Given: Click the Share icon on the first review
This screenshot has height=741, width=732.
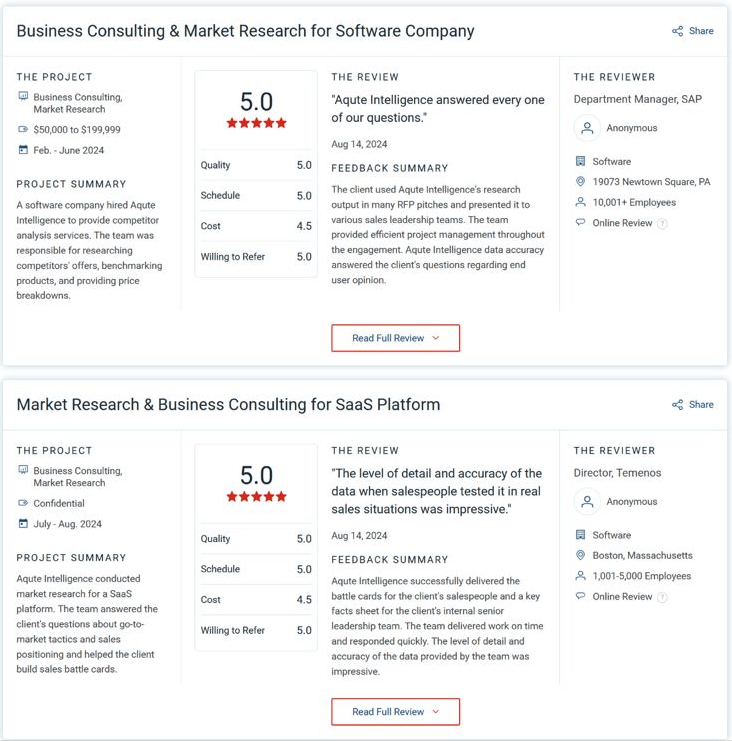Looking at the screenshot, I should click(678, 31).
